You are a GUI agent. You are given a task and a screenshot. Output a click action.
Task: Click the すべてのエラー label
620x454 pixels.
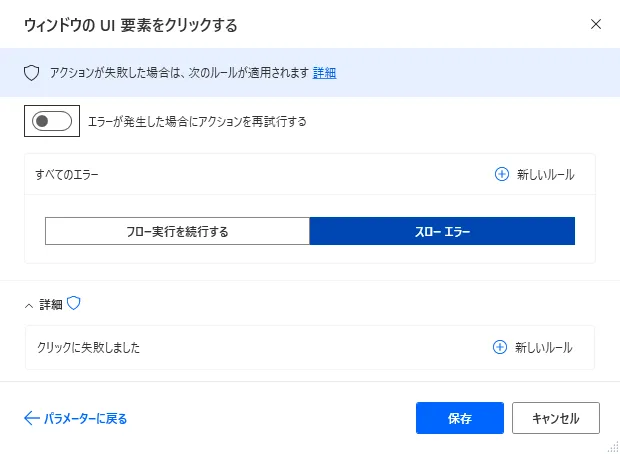(x=67, y=174)
